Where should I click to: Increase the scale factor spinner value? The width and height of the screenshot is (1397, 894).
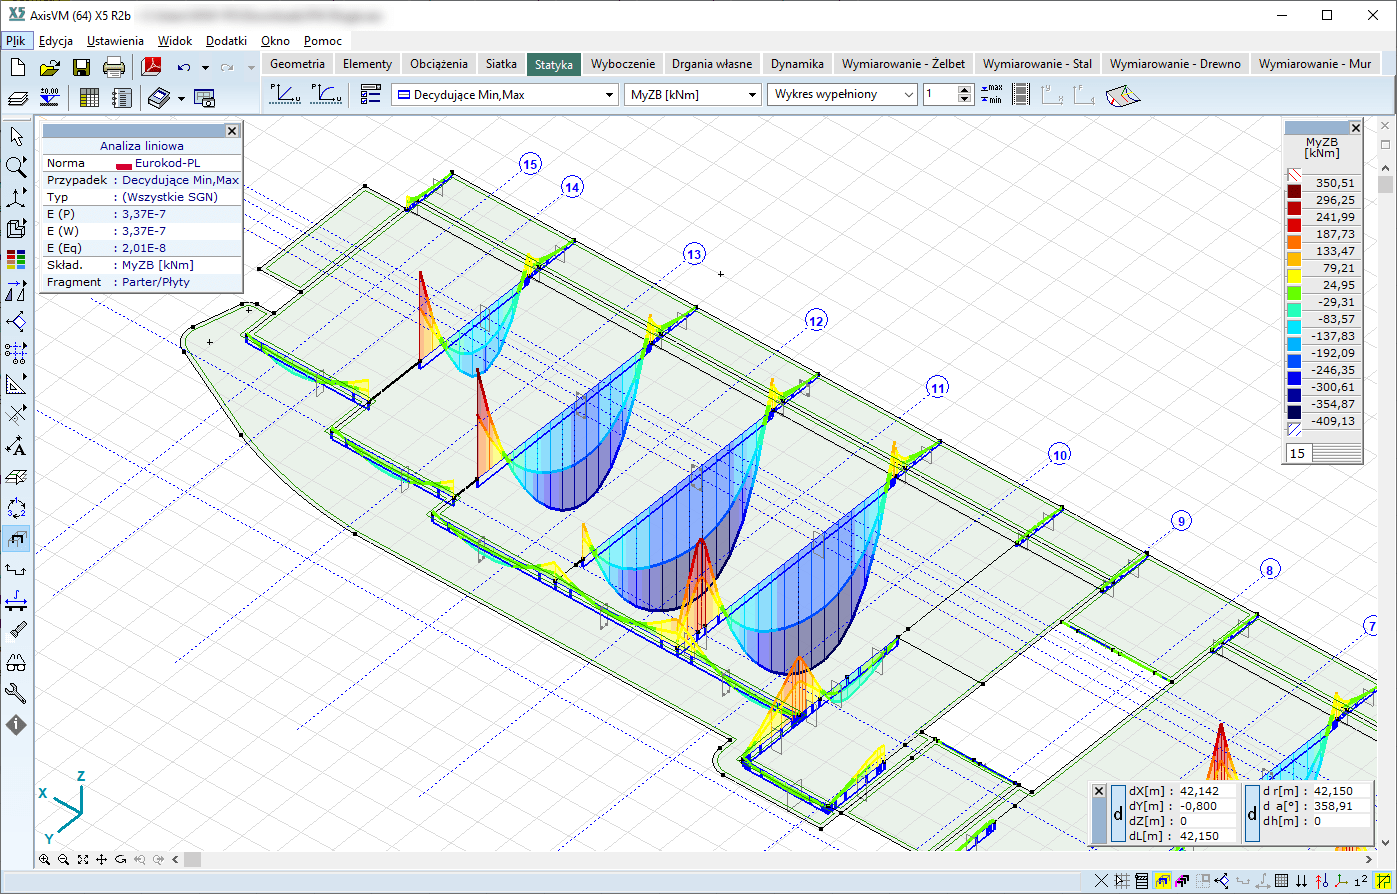(x=964, y=89)
